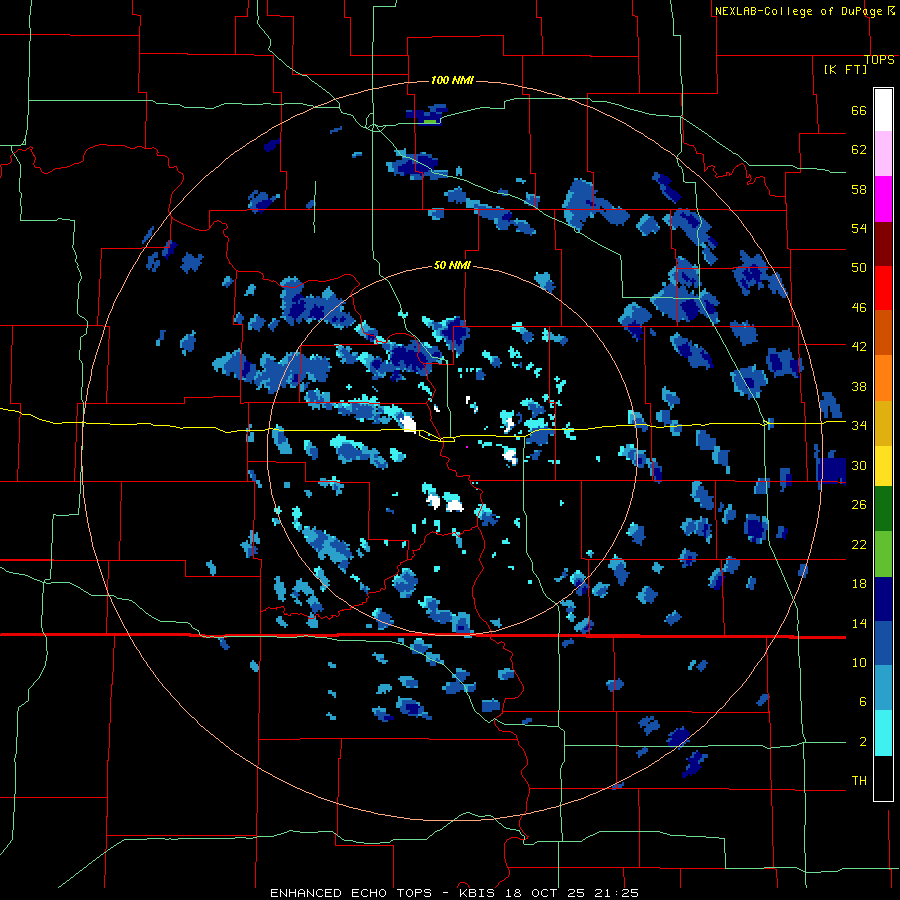The height and width of the screenshot is (900, 900).
Task: Select the orange 42 kft legend swatch
Action: pos(883,378)
